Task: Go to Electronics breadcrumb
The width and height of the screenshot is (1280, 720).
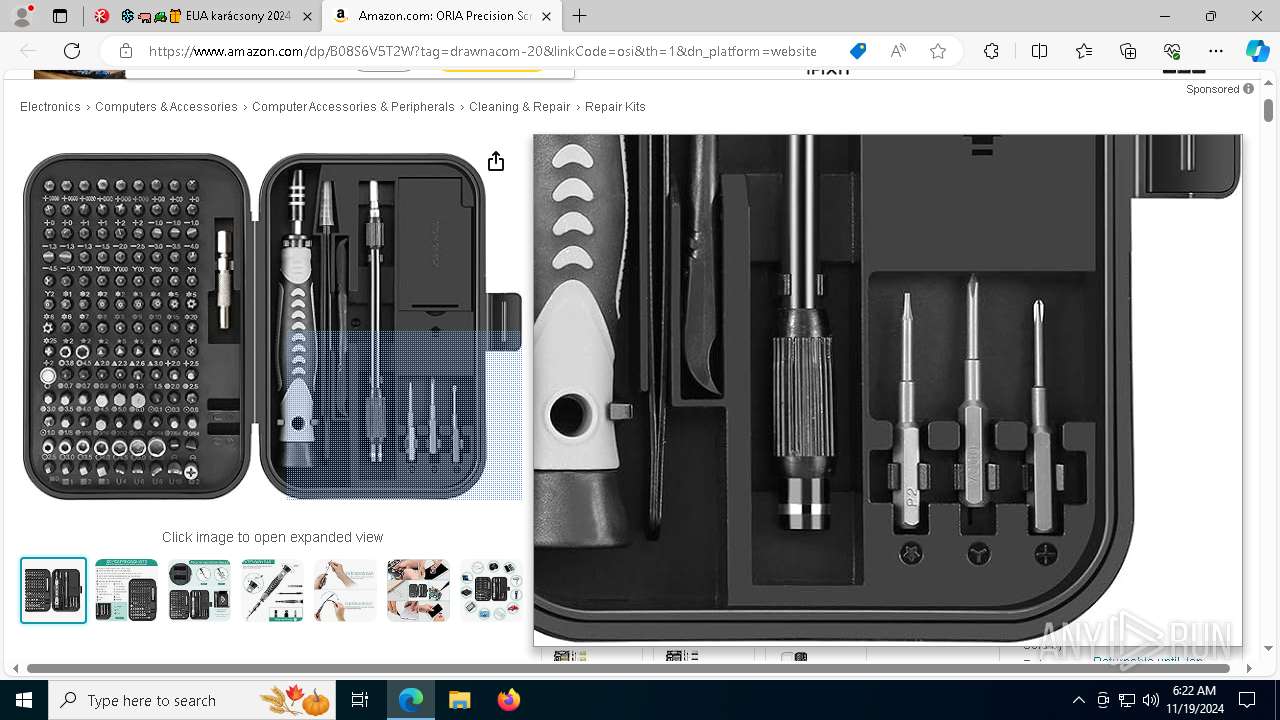Action: click(x=50, y=107)
